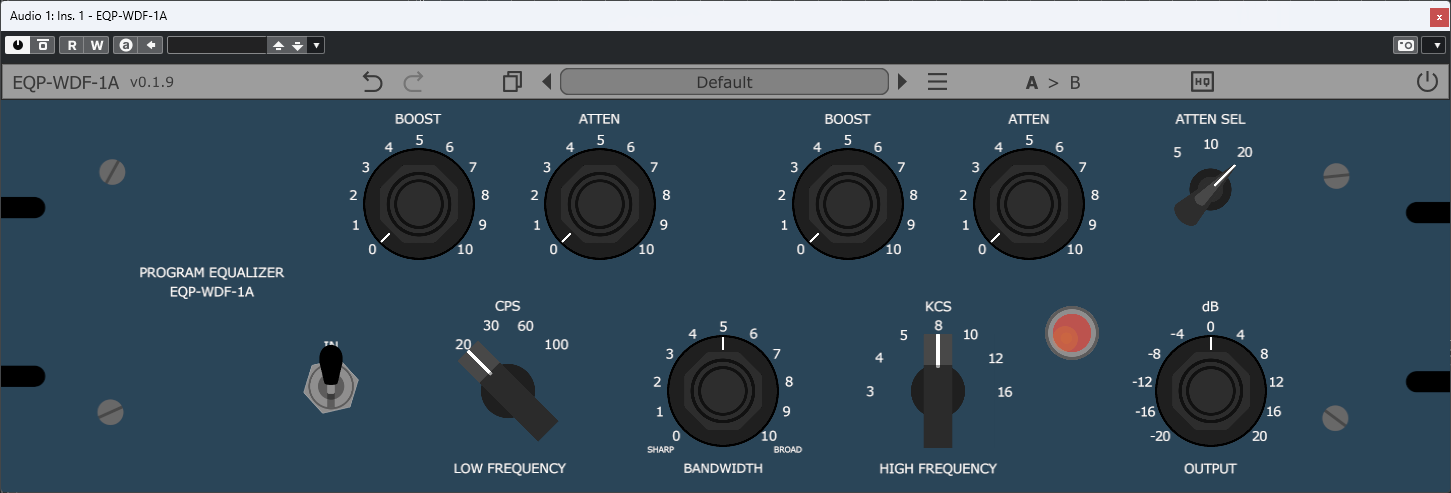Click the red indicator lamp

pos(1070,333)
